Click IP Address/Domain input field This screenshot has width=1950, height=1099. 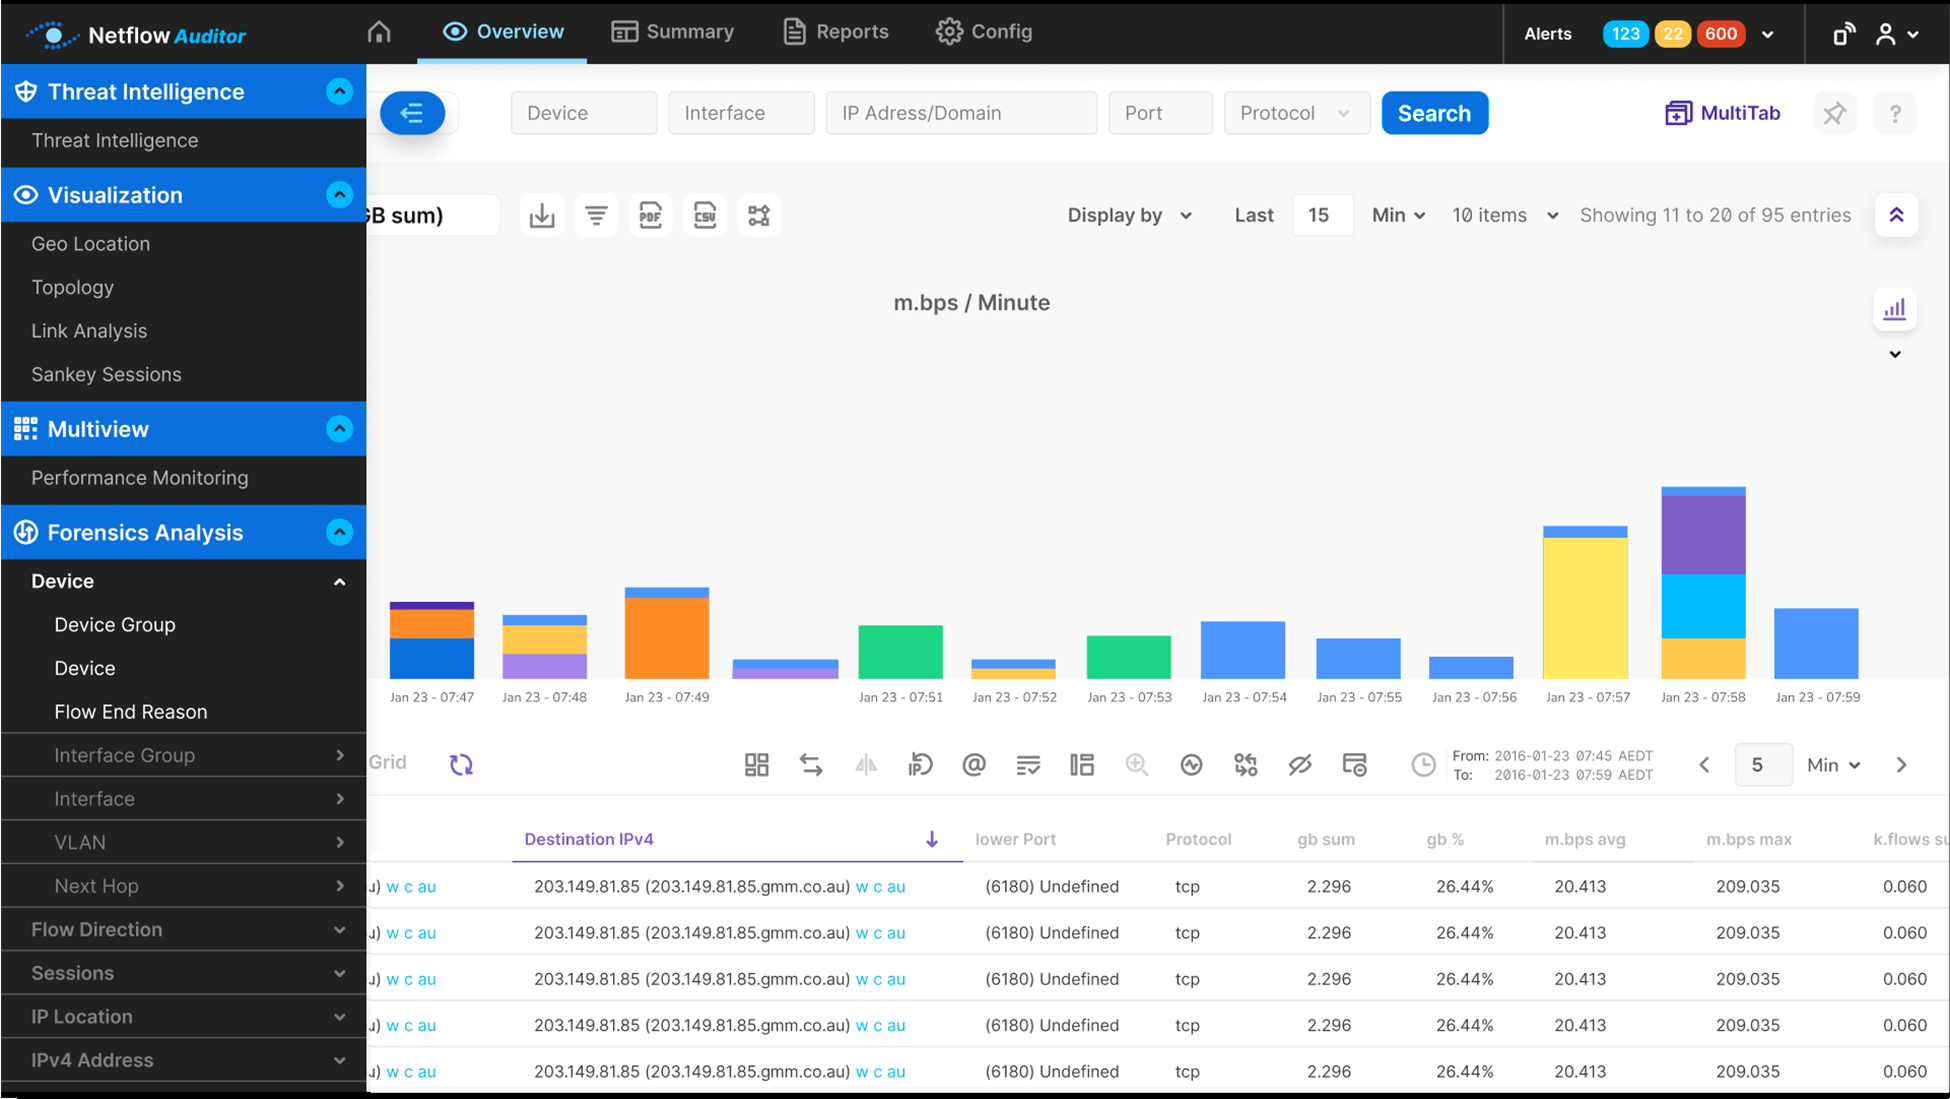[x=962, y=112]
